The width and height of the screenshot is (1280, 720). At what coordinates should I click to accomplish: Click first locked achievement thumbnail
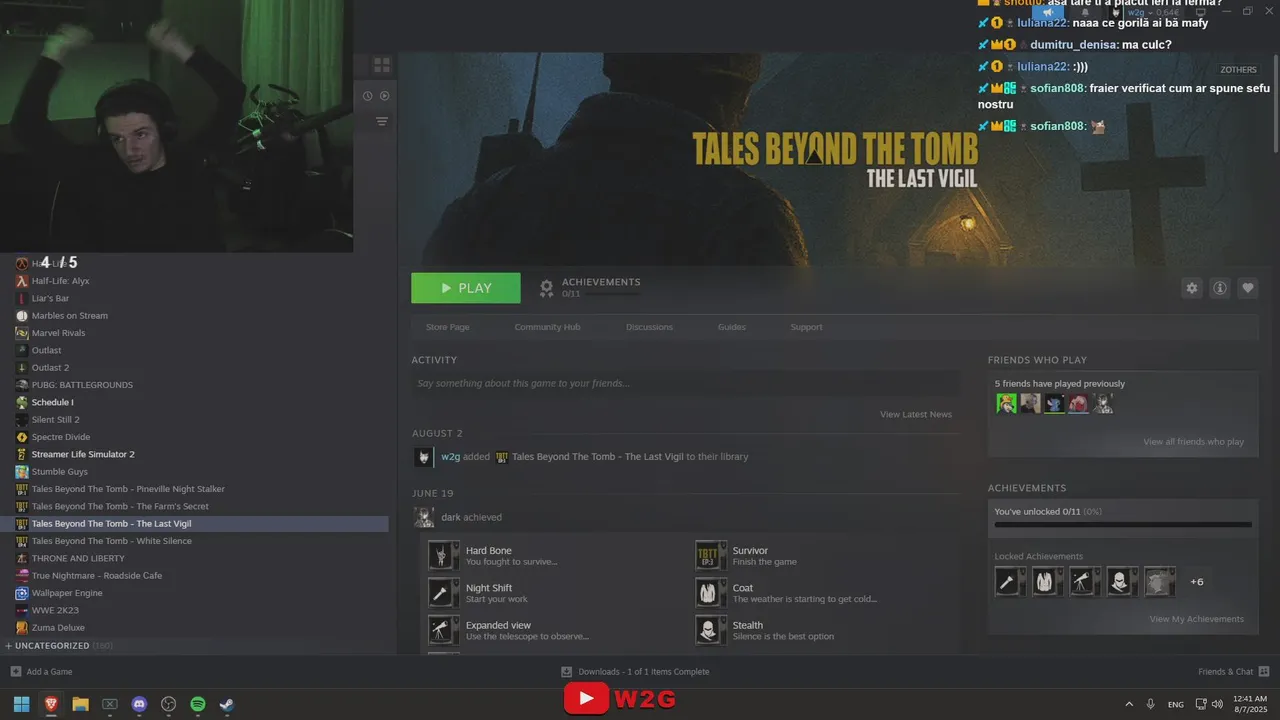click(x=1010, y=581)
